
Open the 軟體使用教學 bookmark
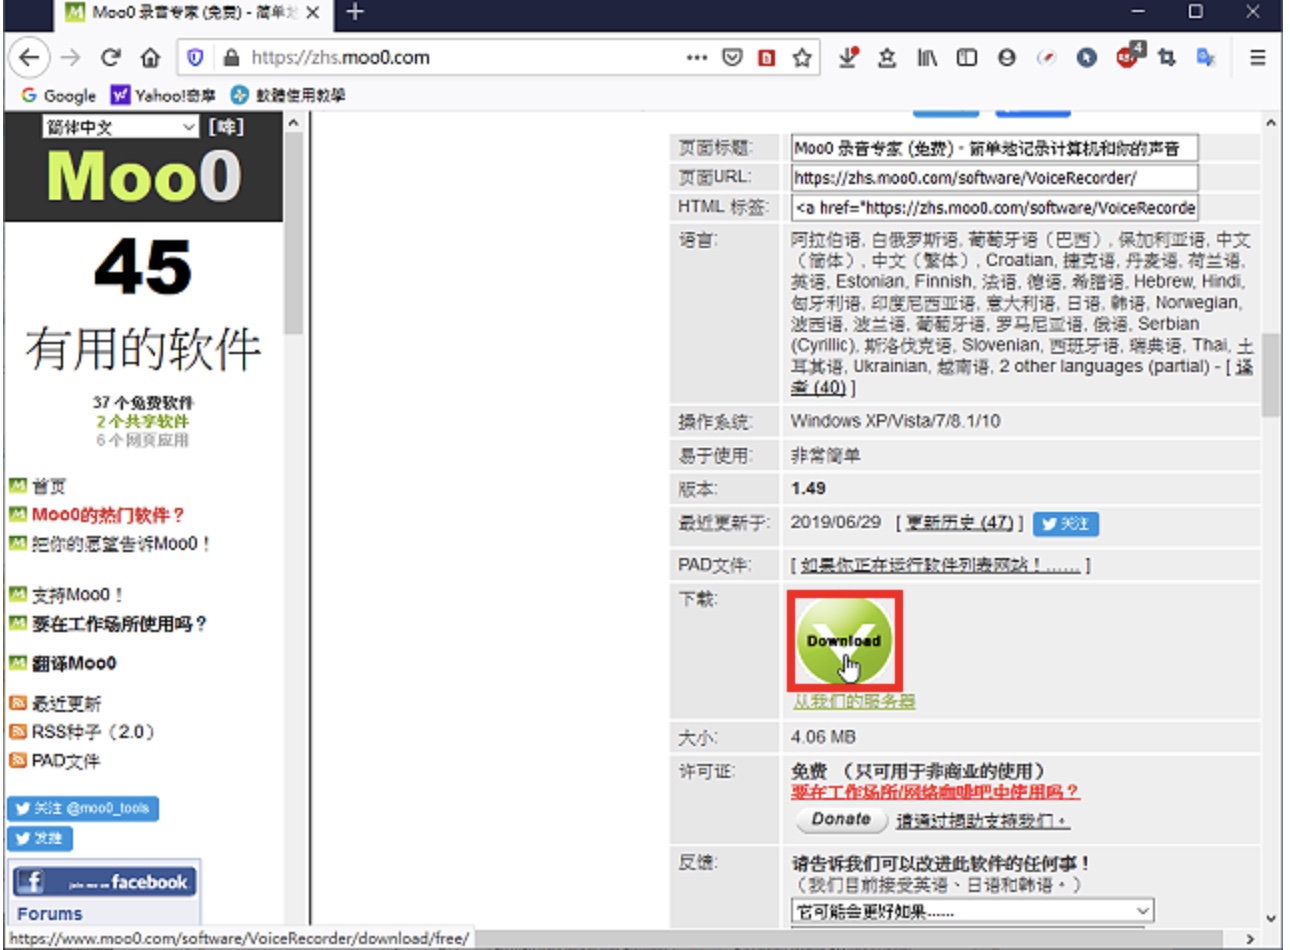coord(288,96)
